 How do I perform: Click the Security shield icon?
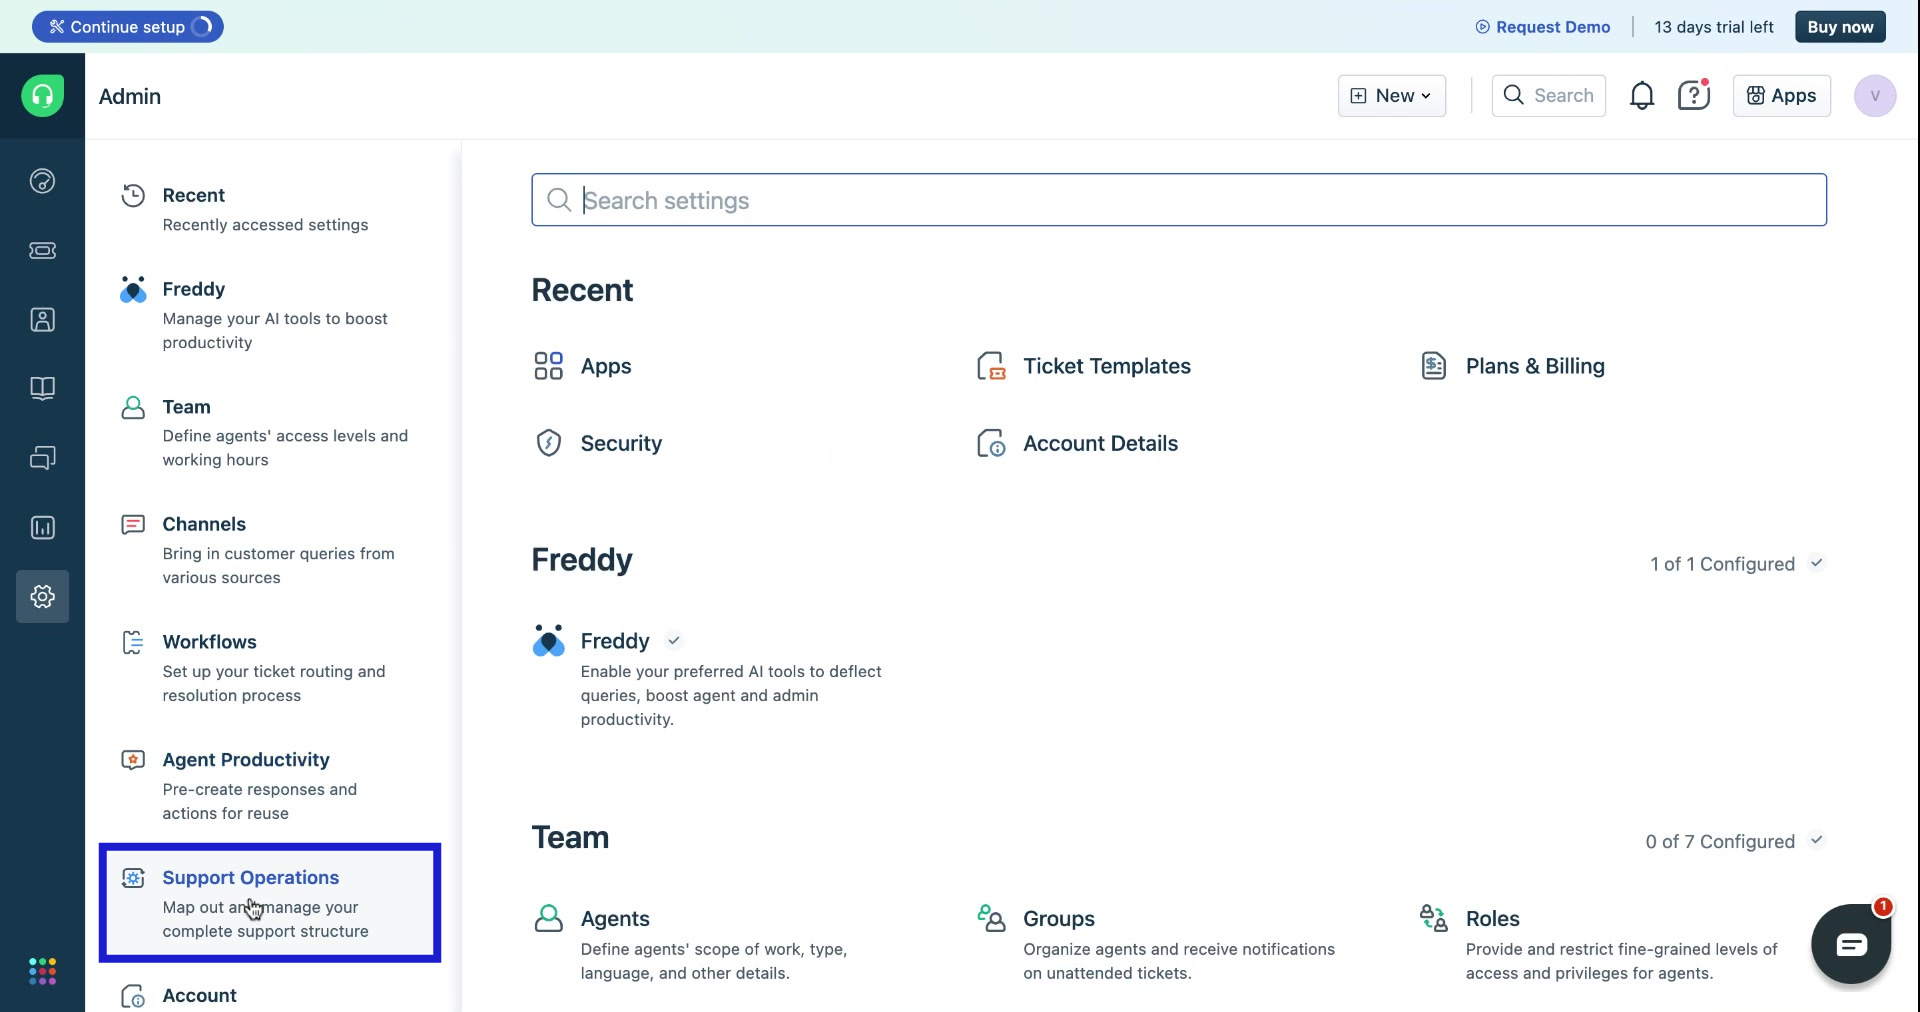coord(548,443)
